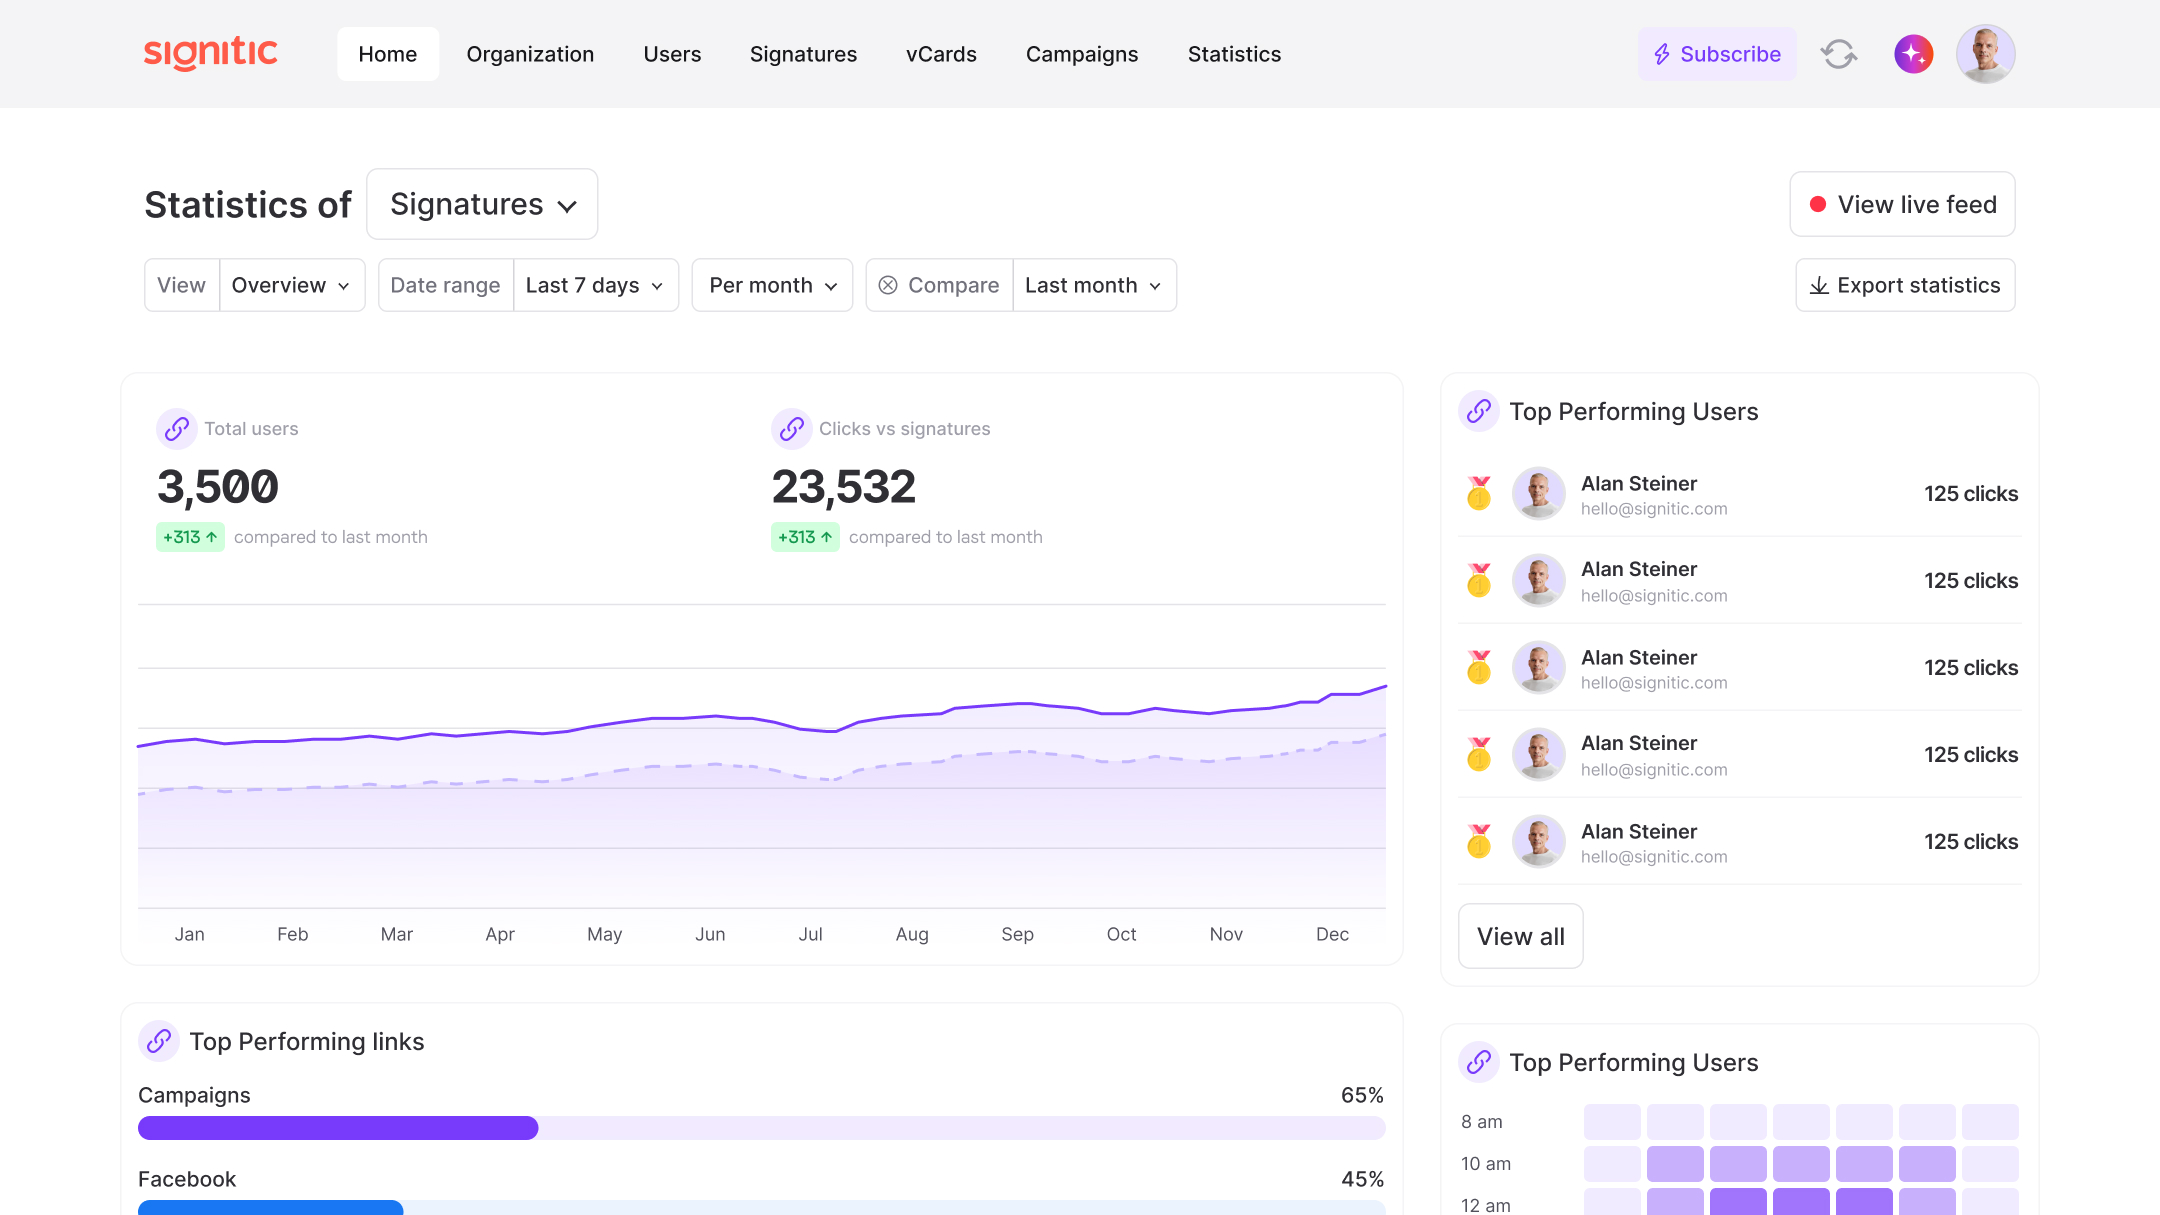Screen dimensions: 2160x1215
Task: Click the Subscribe button
Action: pyautogui.click(x=1717, y=54)
